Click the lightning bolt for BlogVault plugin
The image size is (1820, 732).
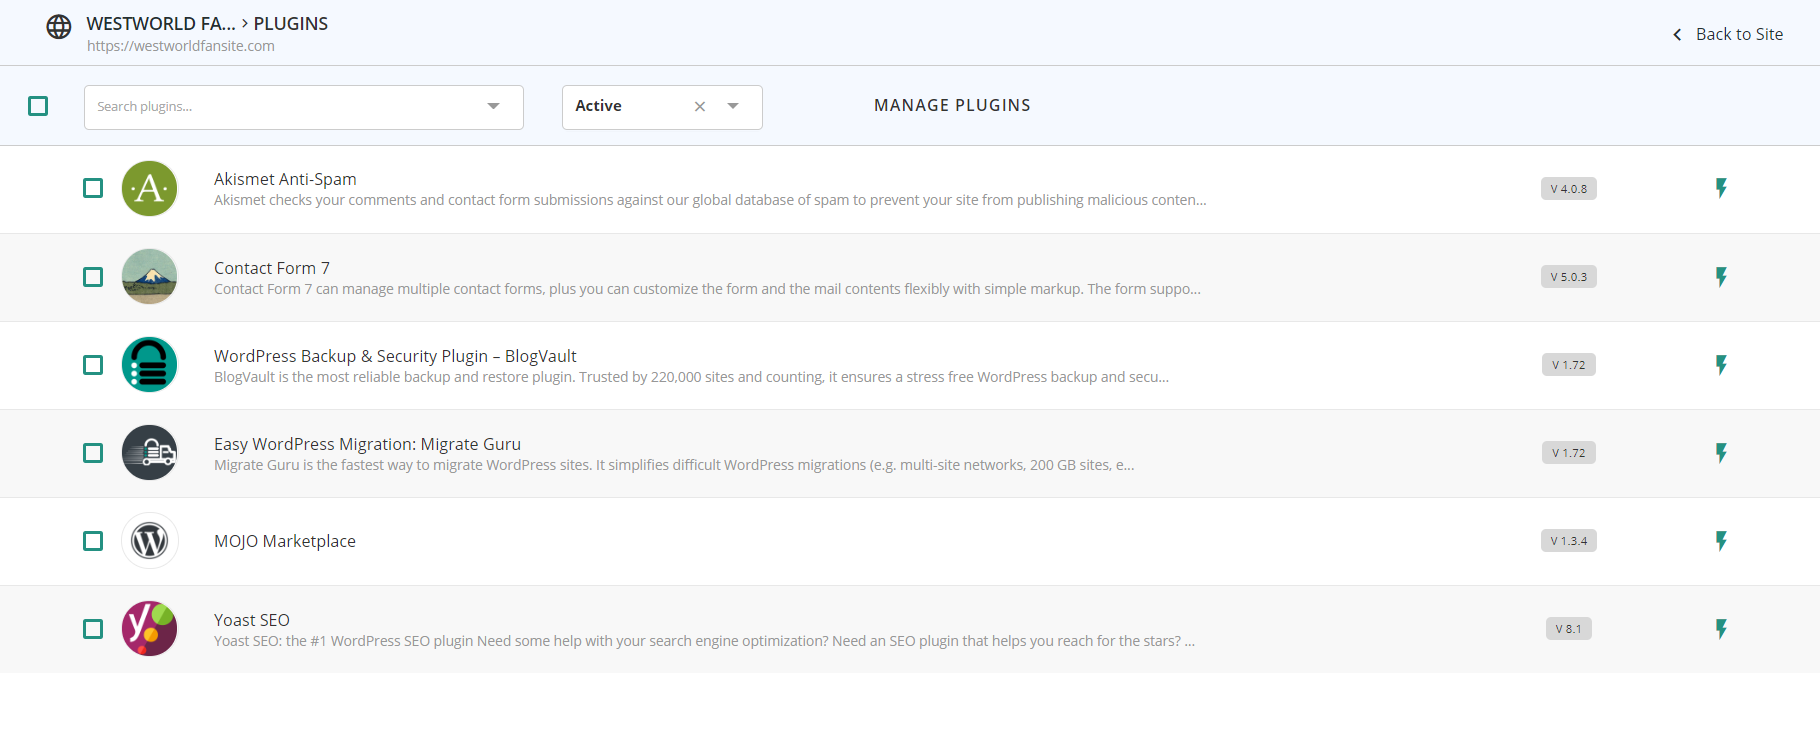click(x=1721, y=364)
